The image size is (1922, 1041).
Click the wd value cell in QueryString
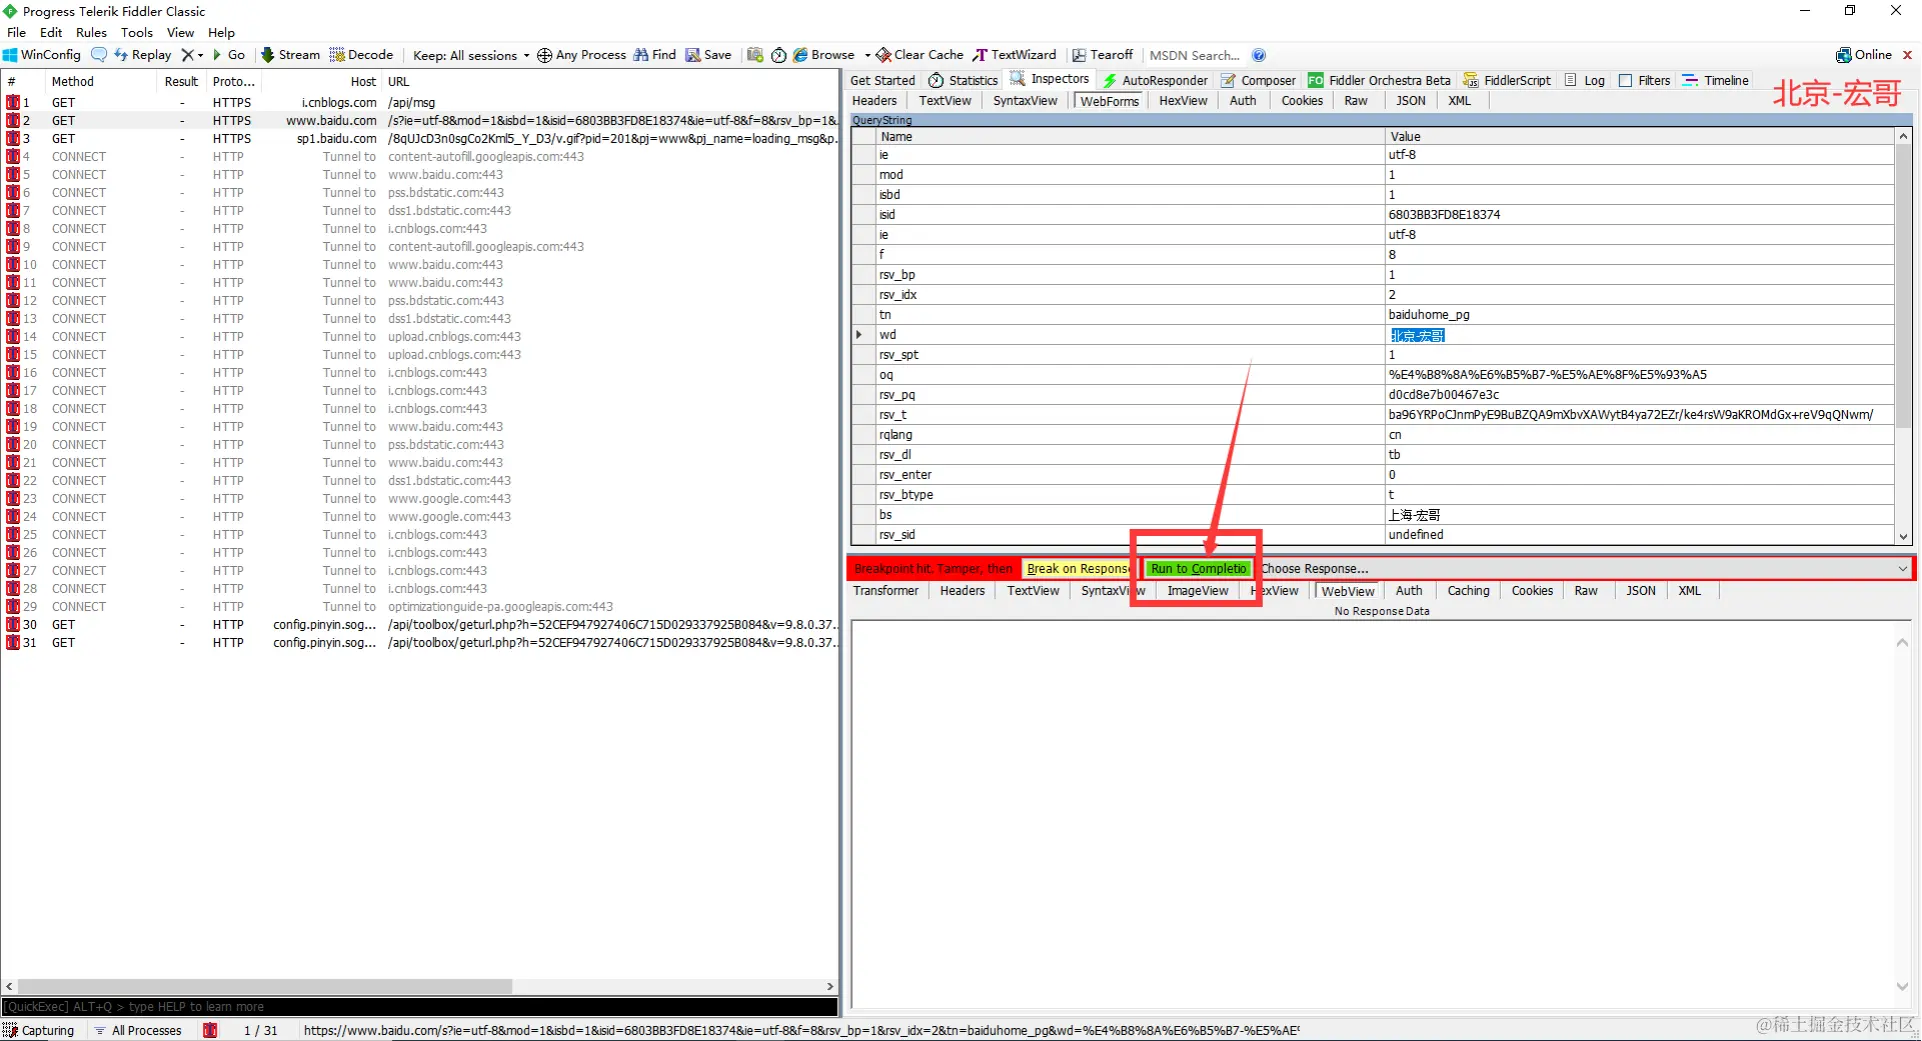click(1639, 335)
